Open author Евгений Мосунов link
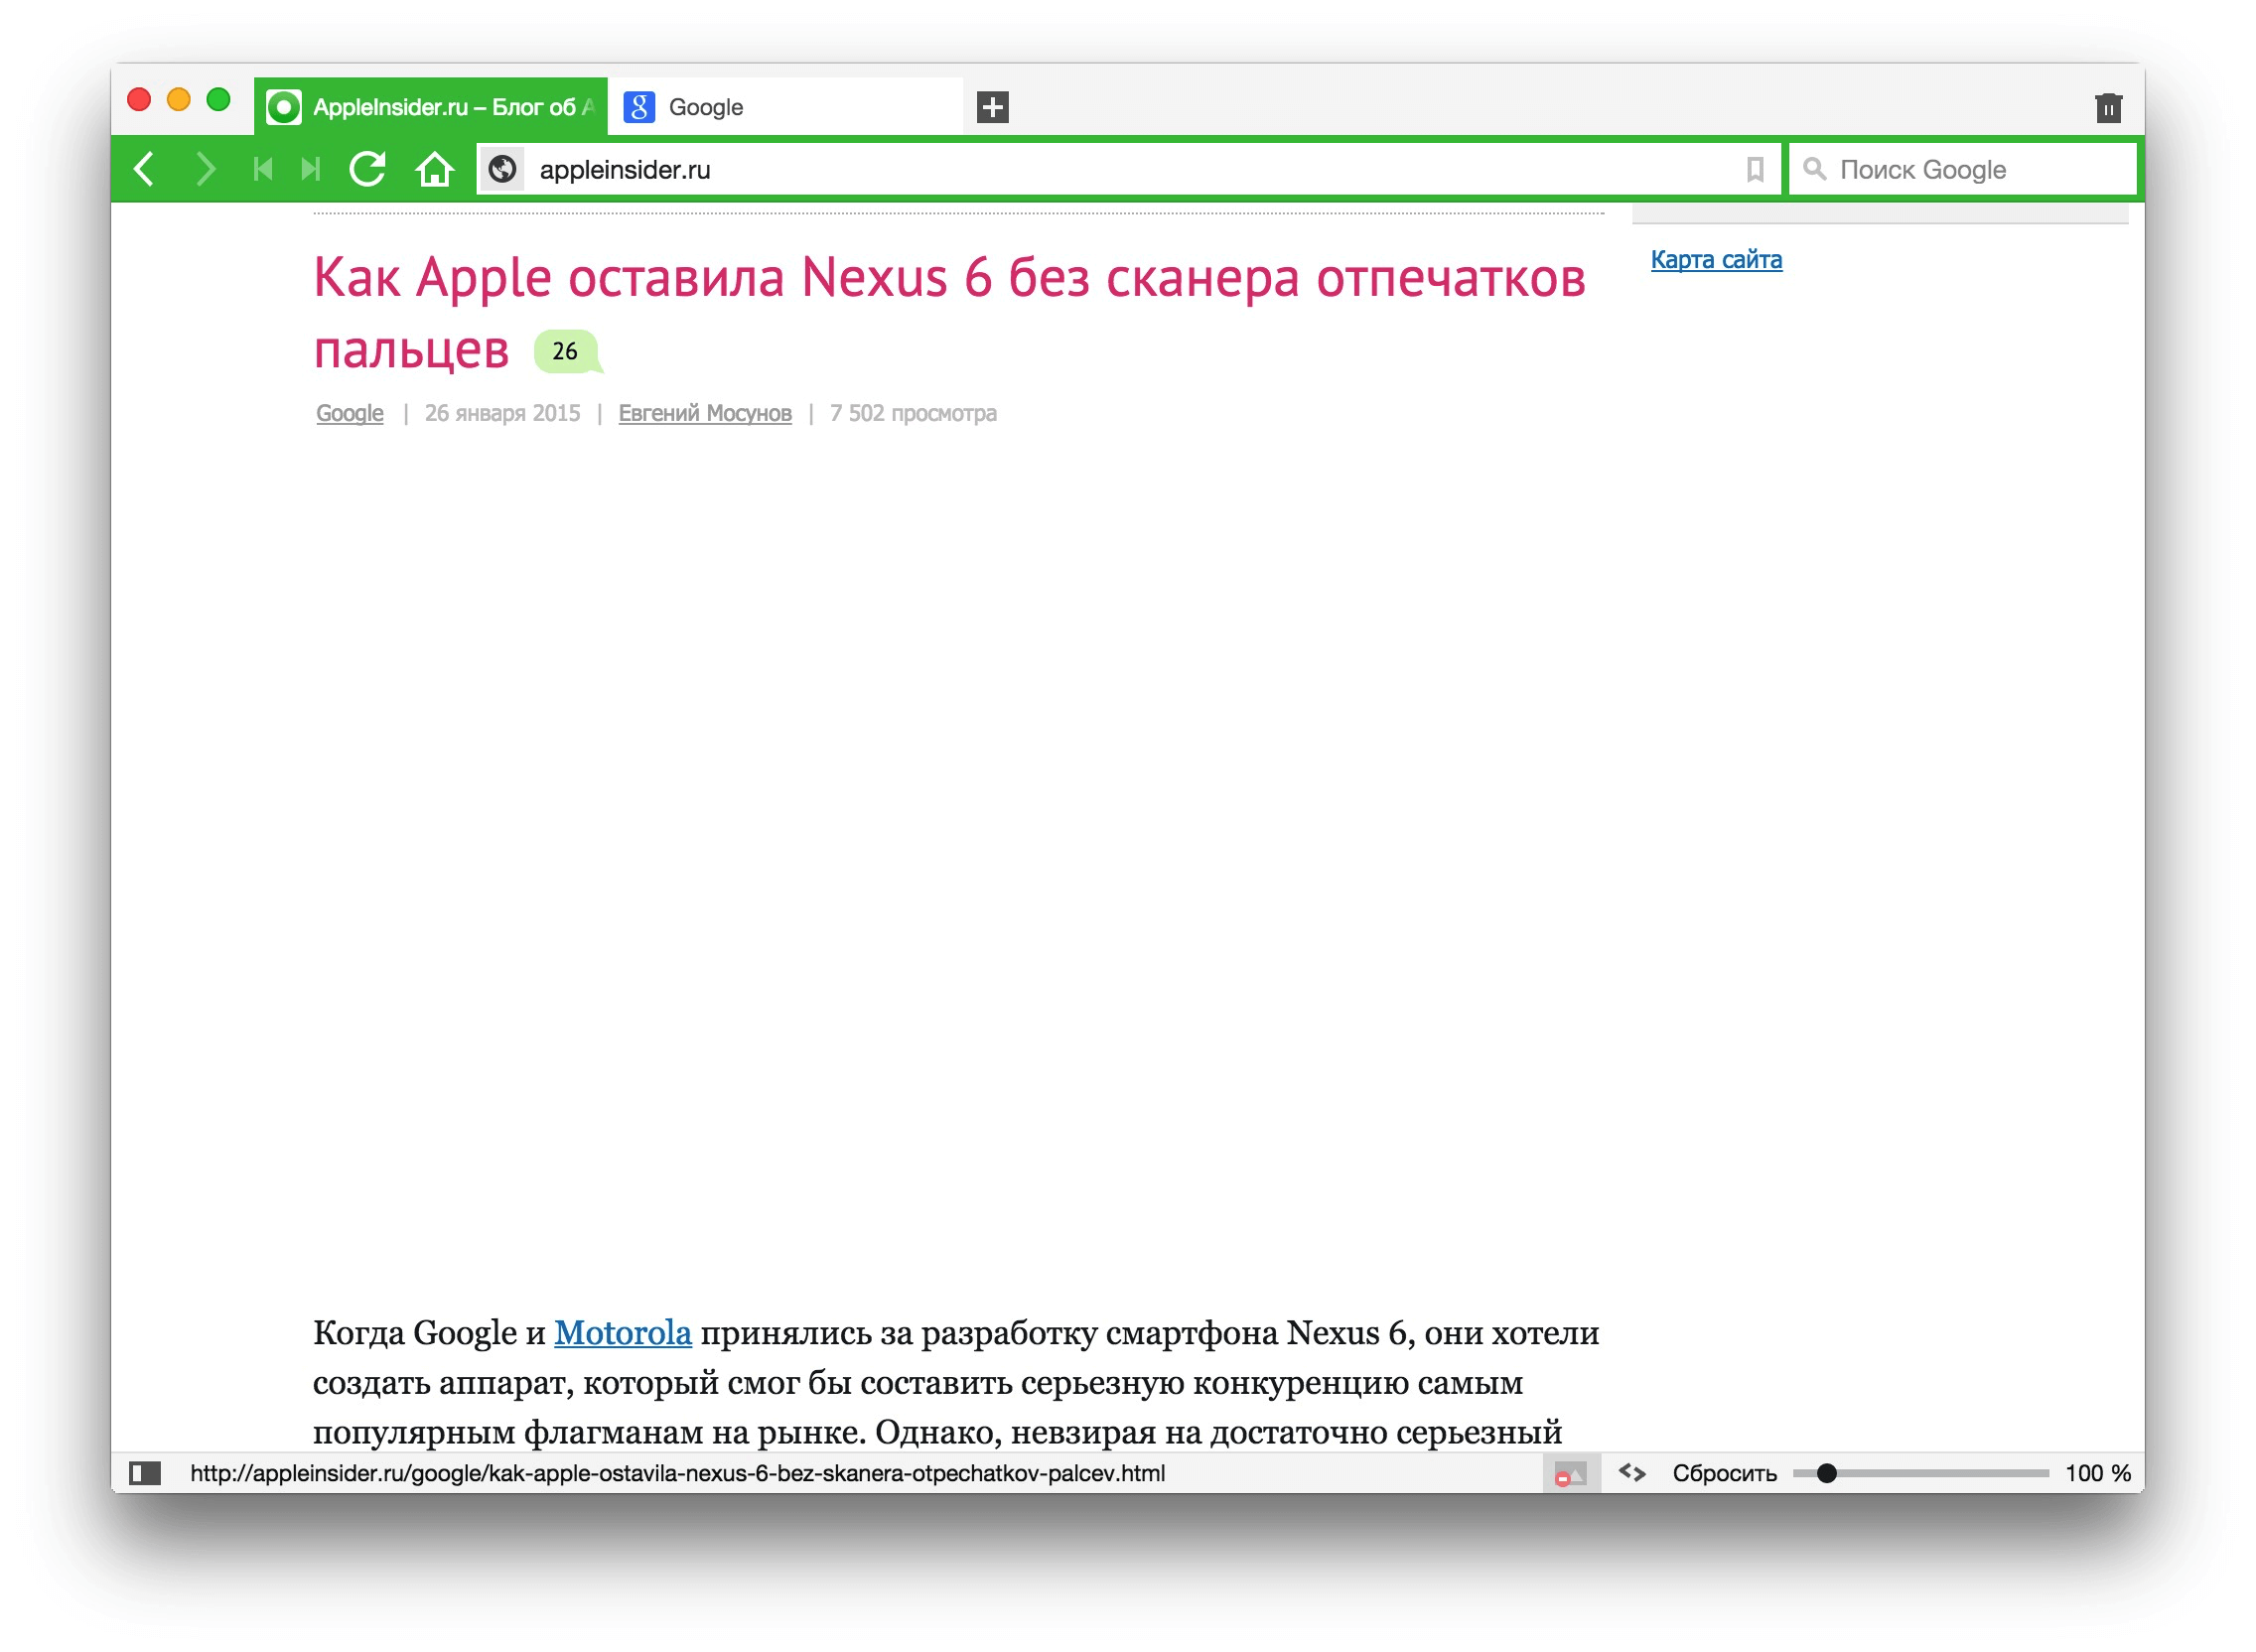Viewport: 2256px width, 1652px height. click(705, 413)
